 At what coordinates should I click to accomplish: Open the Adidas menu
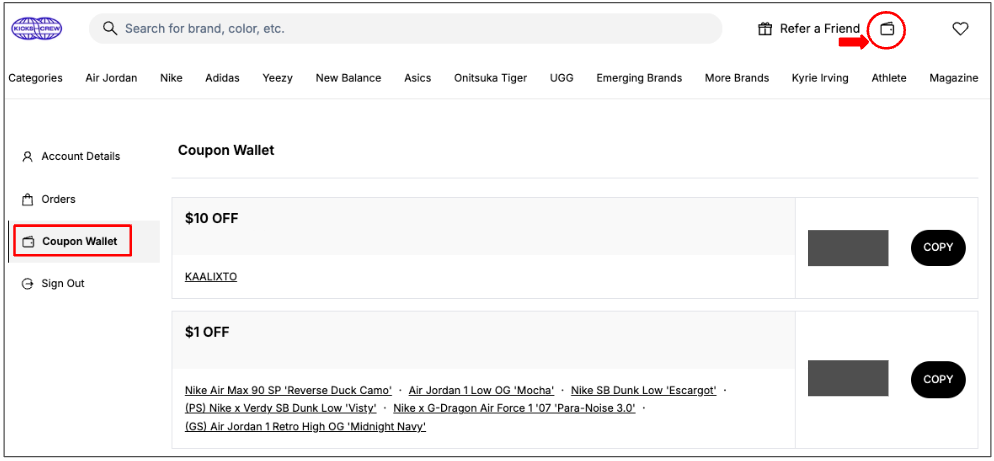(x=223, y=78)
